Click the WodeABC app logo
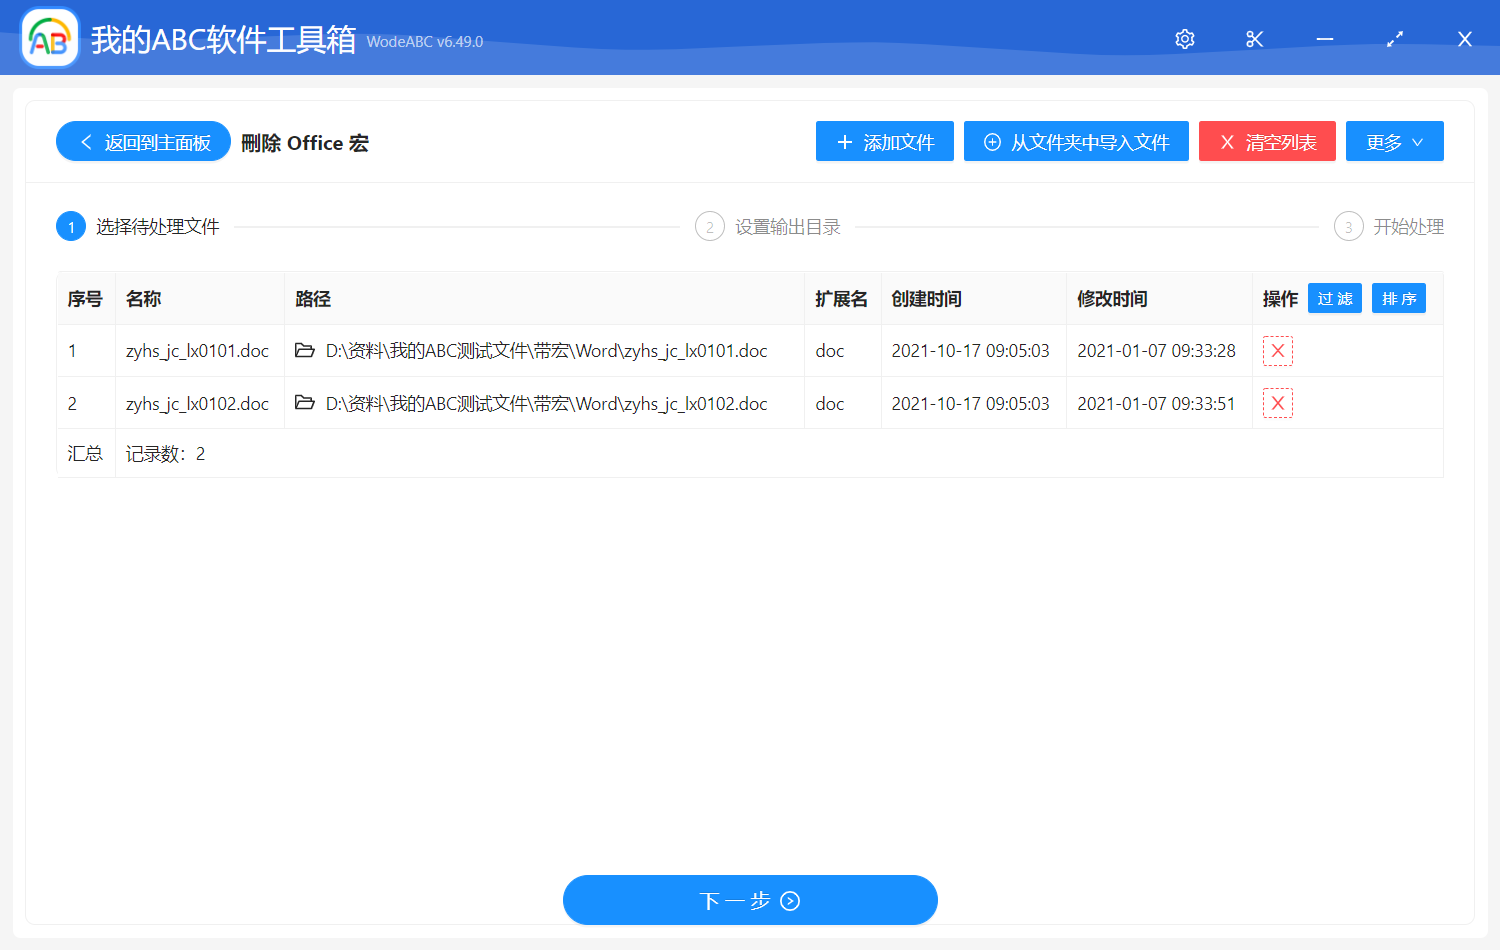Viewport: 1500px width, 950px height. point(50,39)
